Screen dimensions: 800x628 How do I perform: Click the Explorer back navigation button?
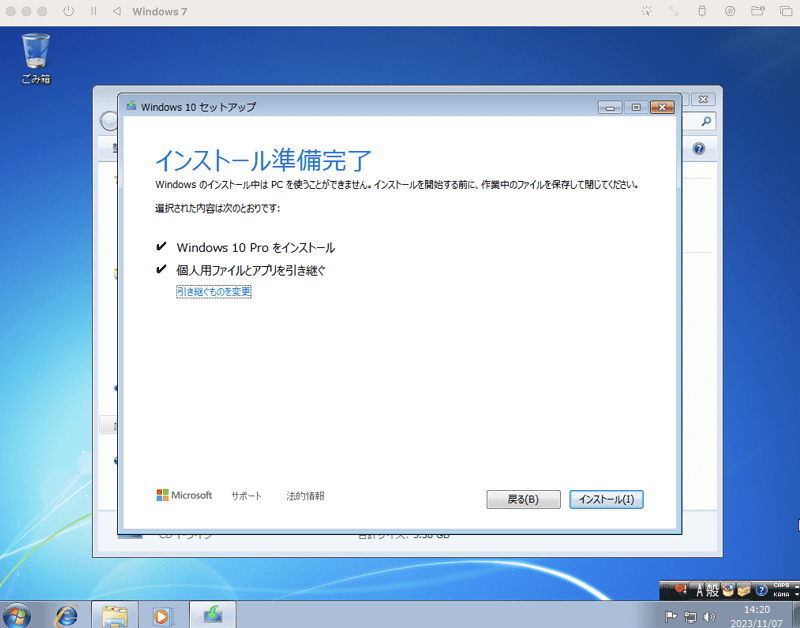(108, 121)
